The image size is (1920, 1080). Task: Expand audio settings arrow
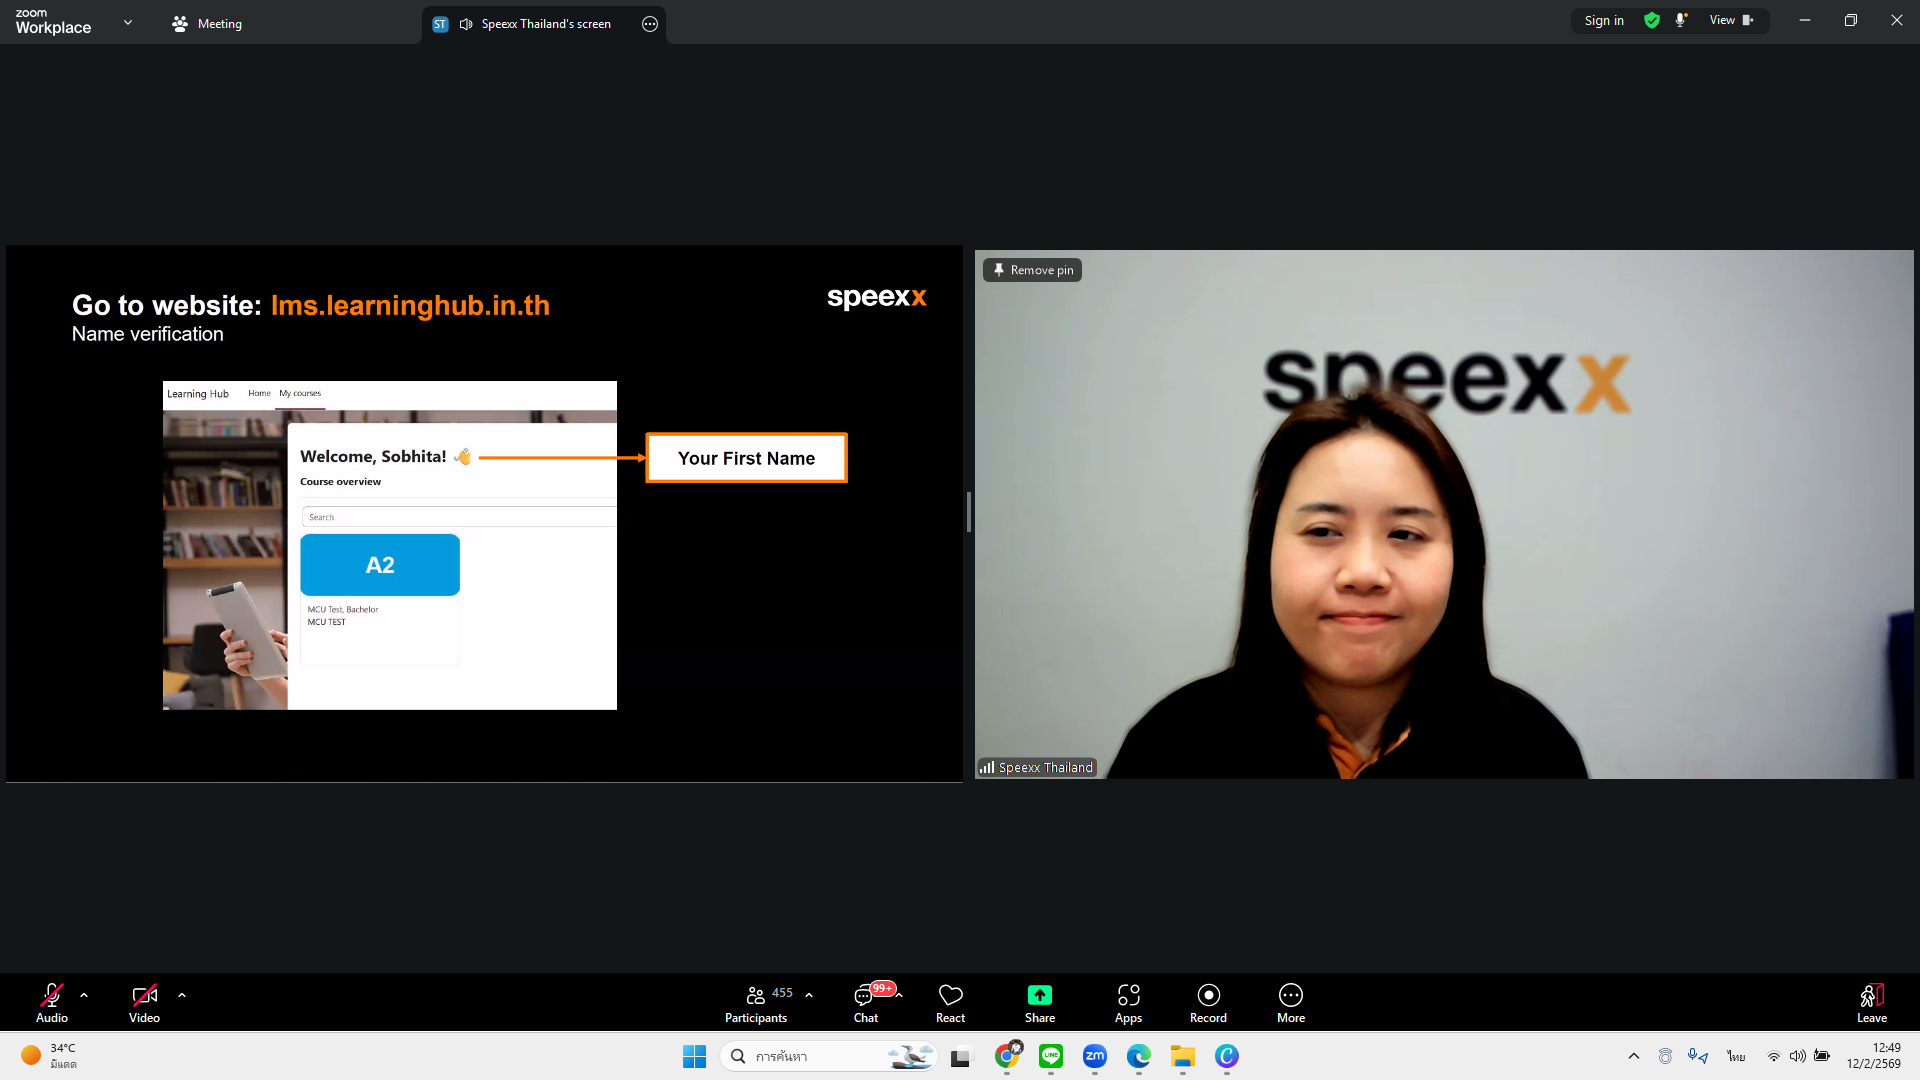pyautogui.click(x=84, y=995)
